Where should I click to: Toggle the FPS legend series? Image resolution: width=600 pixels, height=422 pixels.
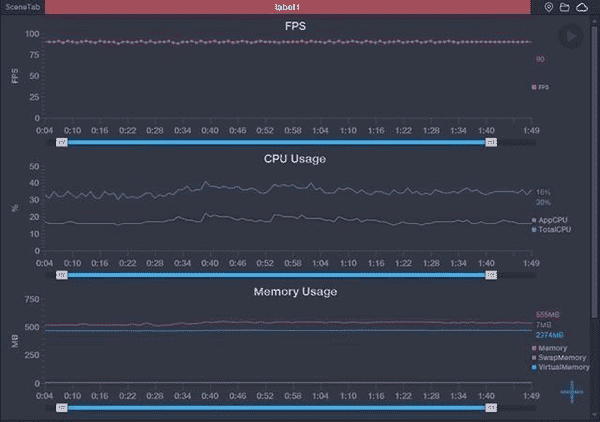[x=541, y=87]
